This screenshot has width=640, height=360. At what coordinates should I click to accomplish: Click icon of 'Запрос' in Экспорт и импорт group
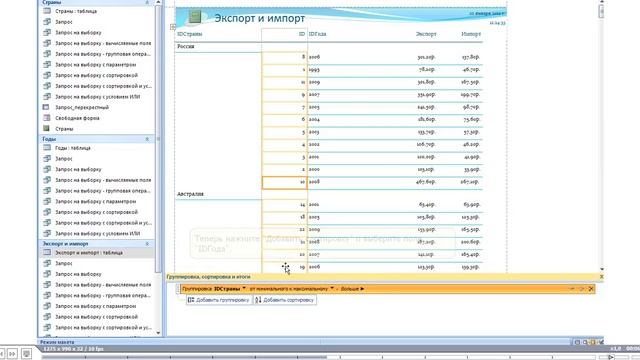pyautogui.click(x=47, y=263)
